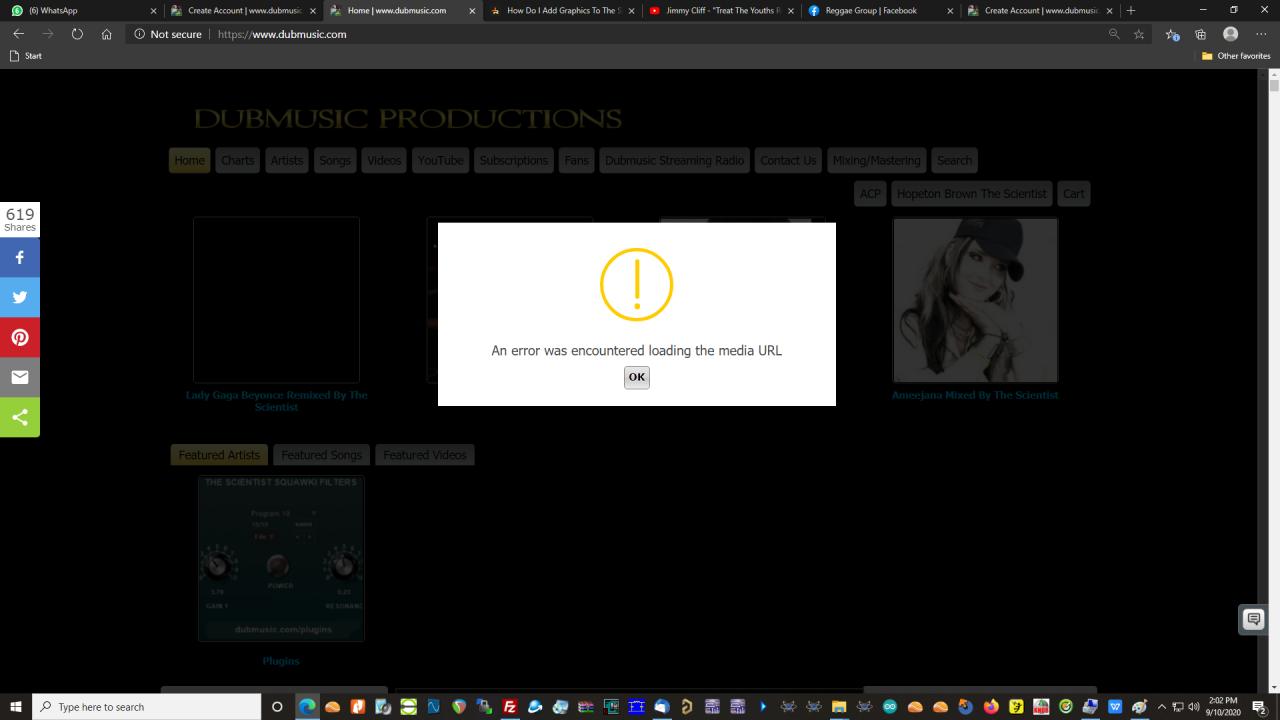The height and width of the screenshot is (720, 1280).
Task: Select the Featured Songs tab
Action: coord(321,455)
